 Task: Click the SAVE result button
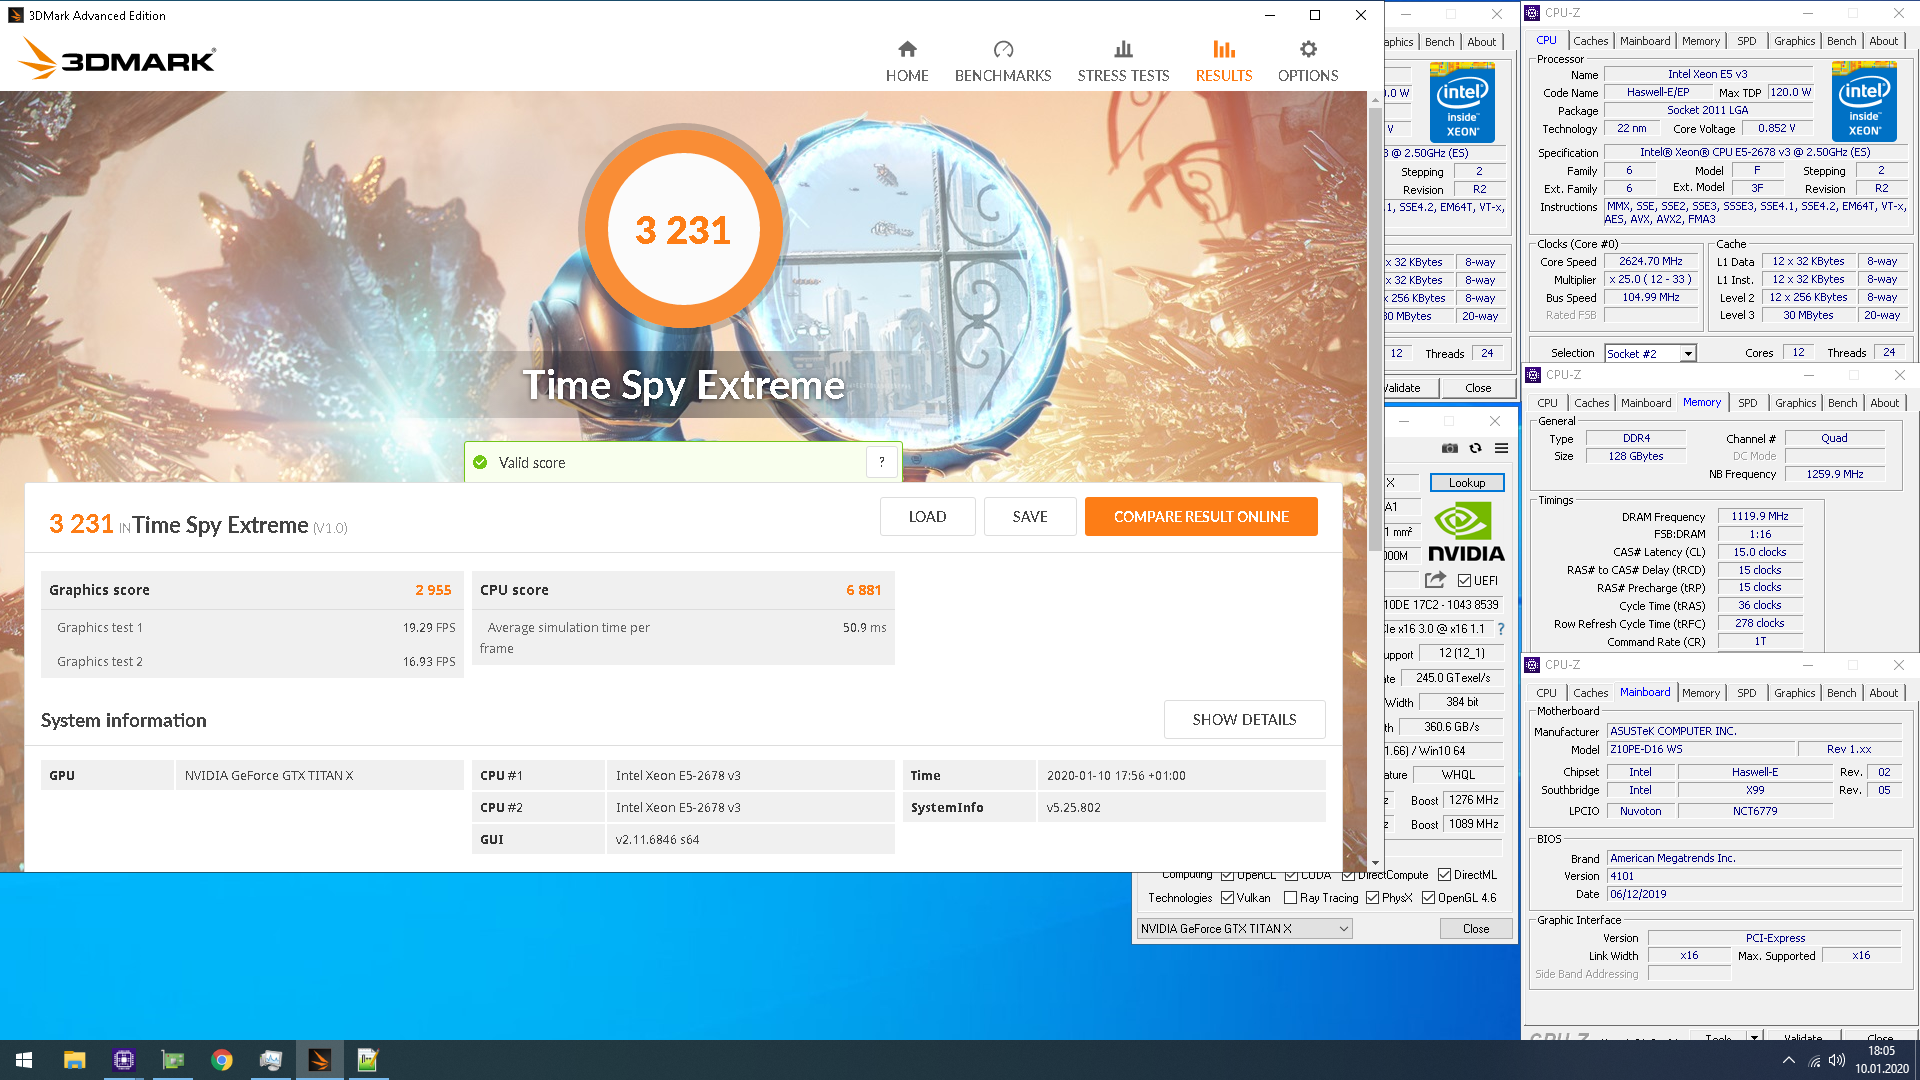pyautogui.click(x=1029, y=517)
